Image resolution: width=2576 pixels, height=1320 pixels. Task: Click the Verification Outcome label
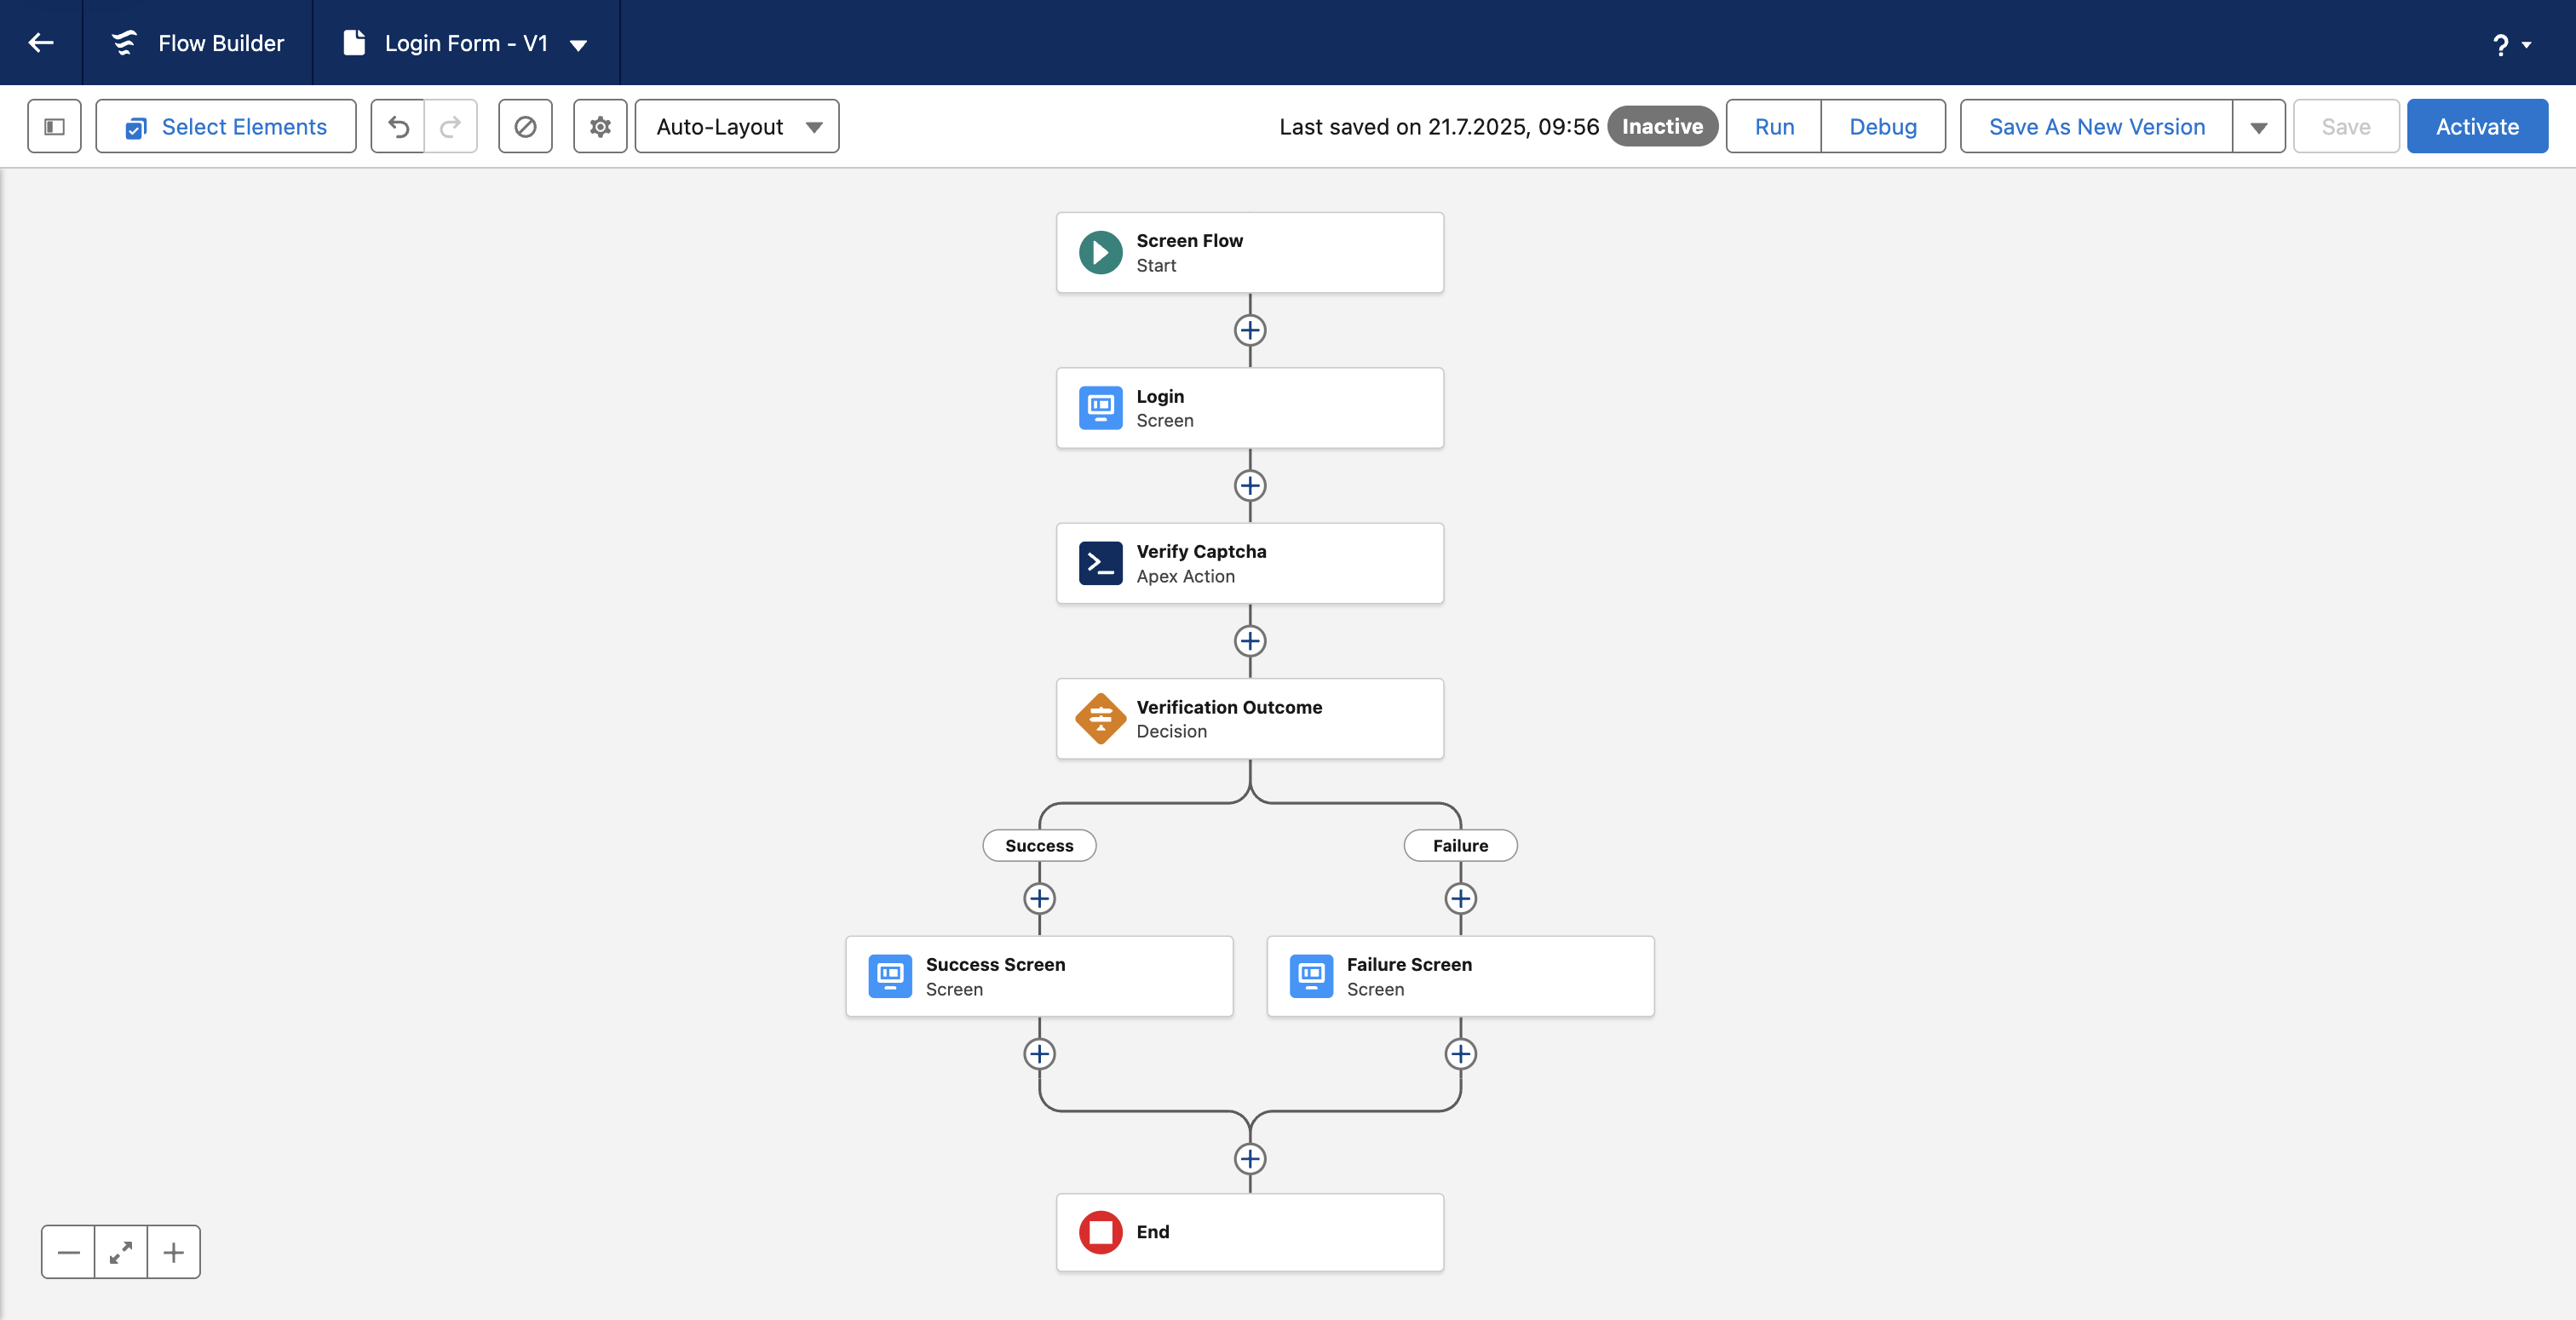pos(1229,707)
